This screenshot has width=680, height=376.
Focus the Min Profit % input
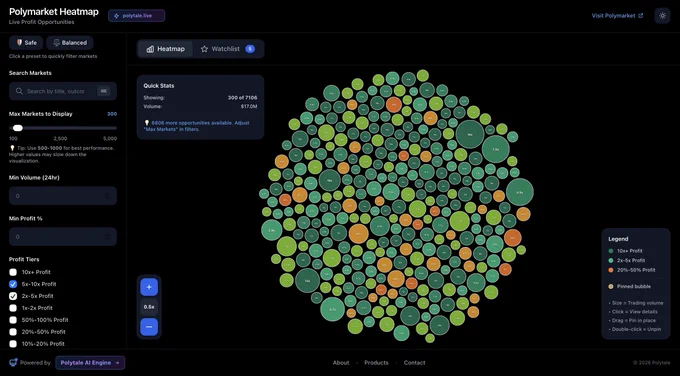[x=63, y=237]
